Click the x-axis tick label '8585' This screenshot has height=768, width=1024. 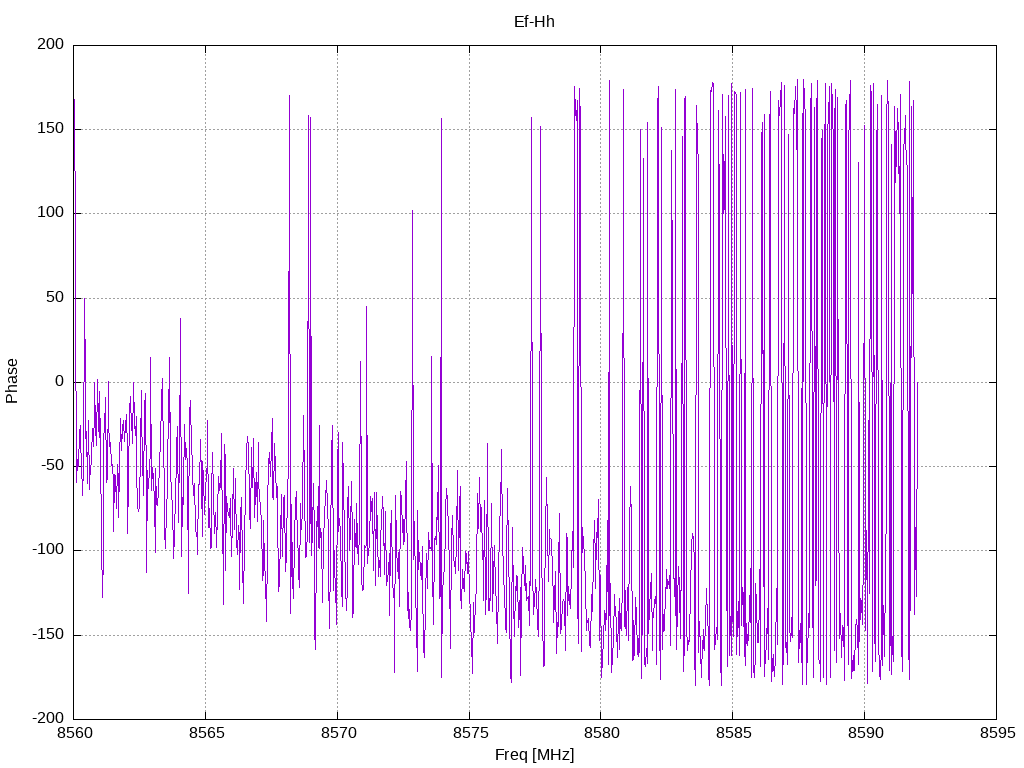click(733, 733)
